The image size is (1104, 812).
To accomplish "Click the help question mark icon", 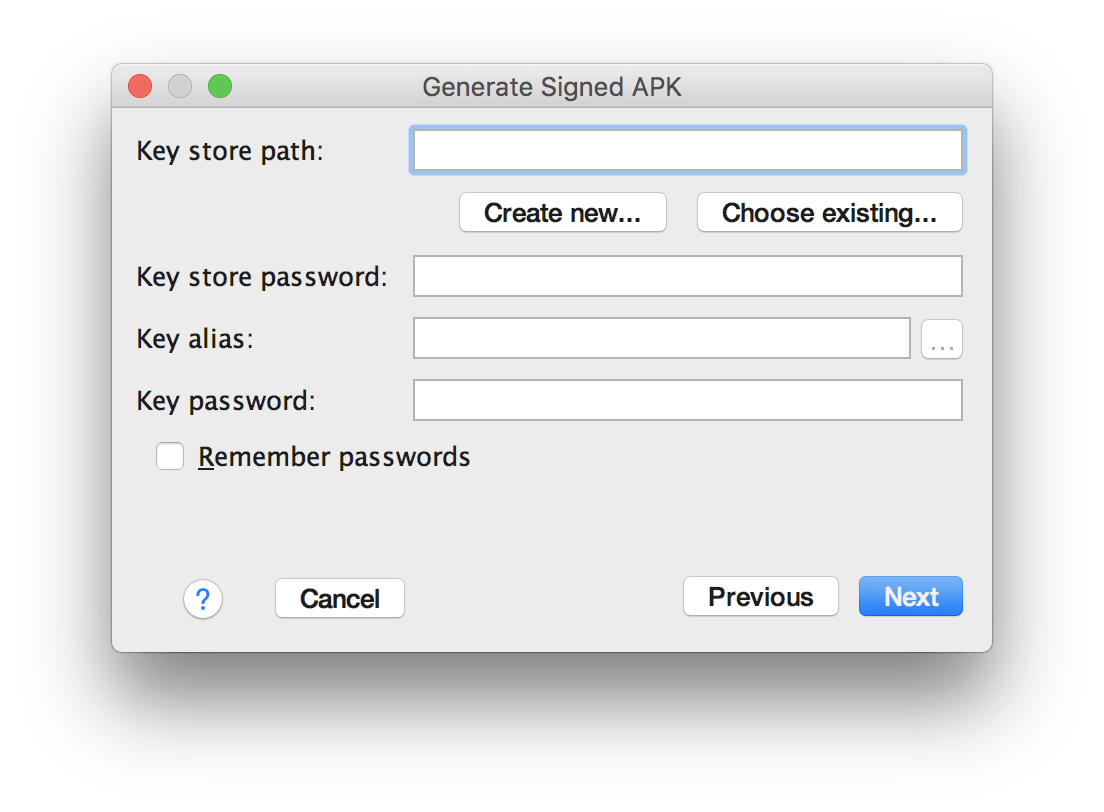I will point(202,597).
